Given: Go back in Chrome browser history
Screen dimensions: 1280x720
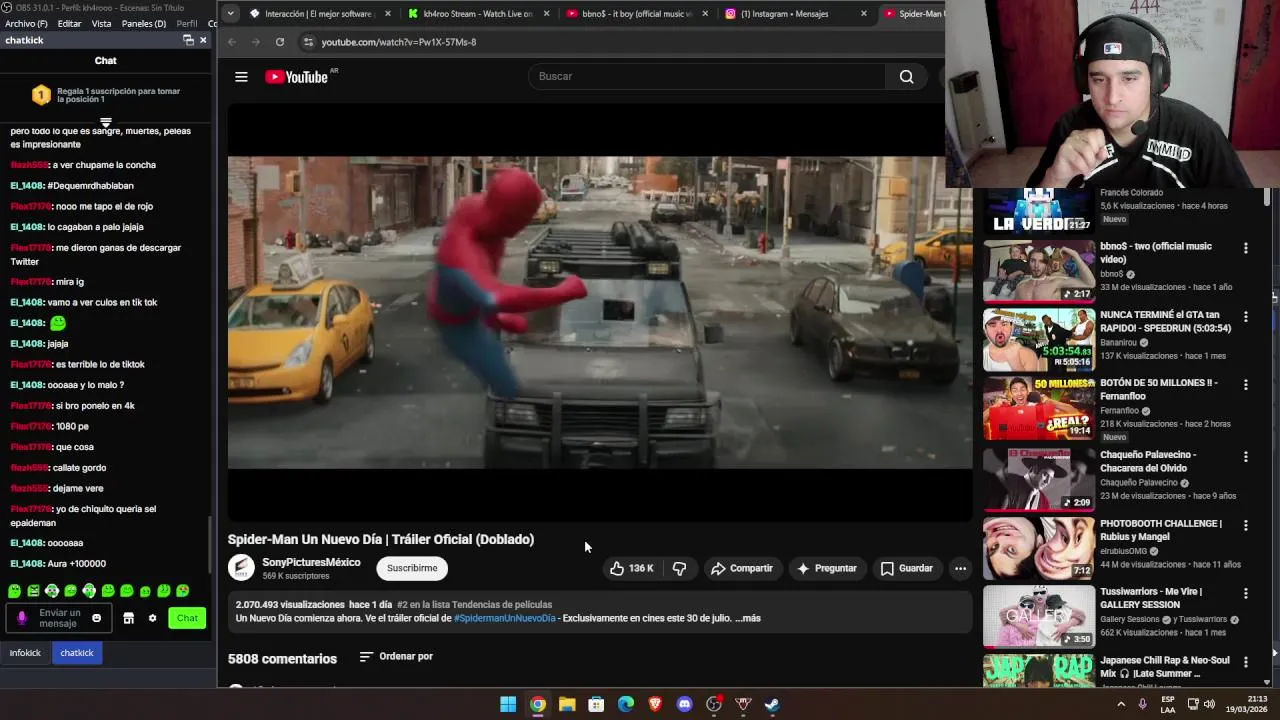Looking at the screenshot, I should (x=232, y=42).
